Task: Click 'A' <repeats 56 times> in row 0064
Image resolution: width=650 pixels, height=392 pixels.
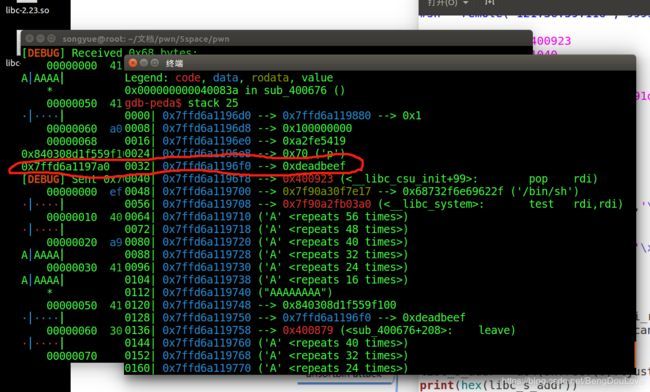Action: [333, 217]
